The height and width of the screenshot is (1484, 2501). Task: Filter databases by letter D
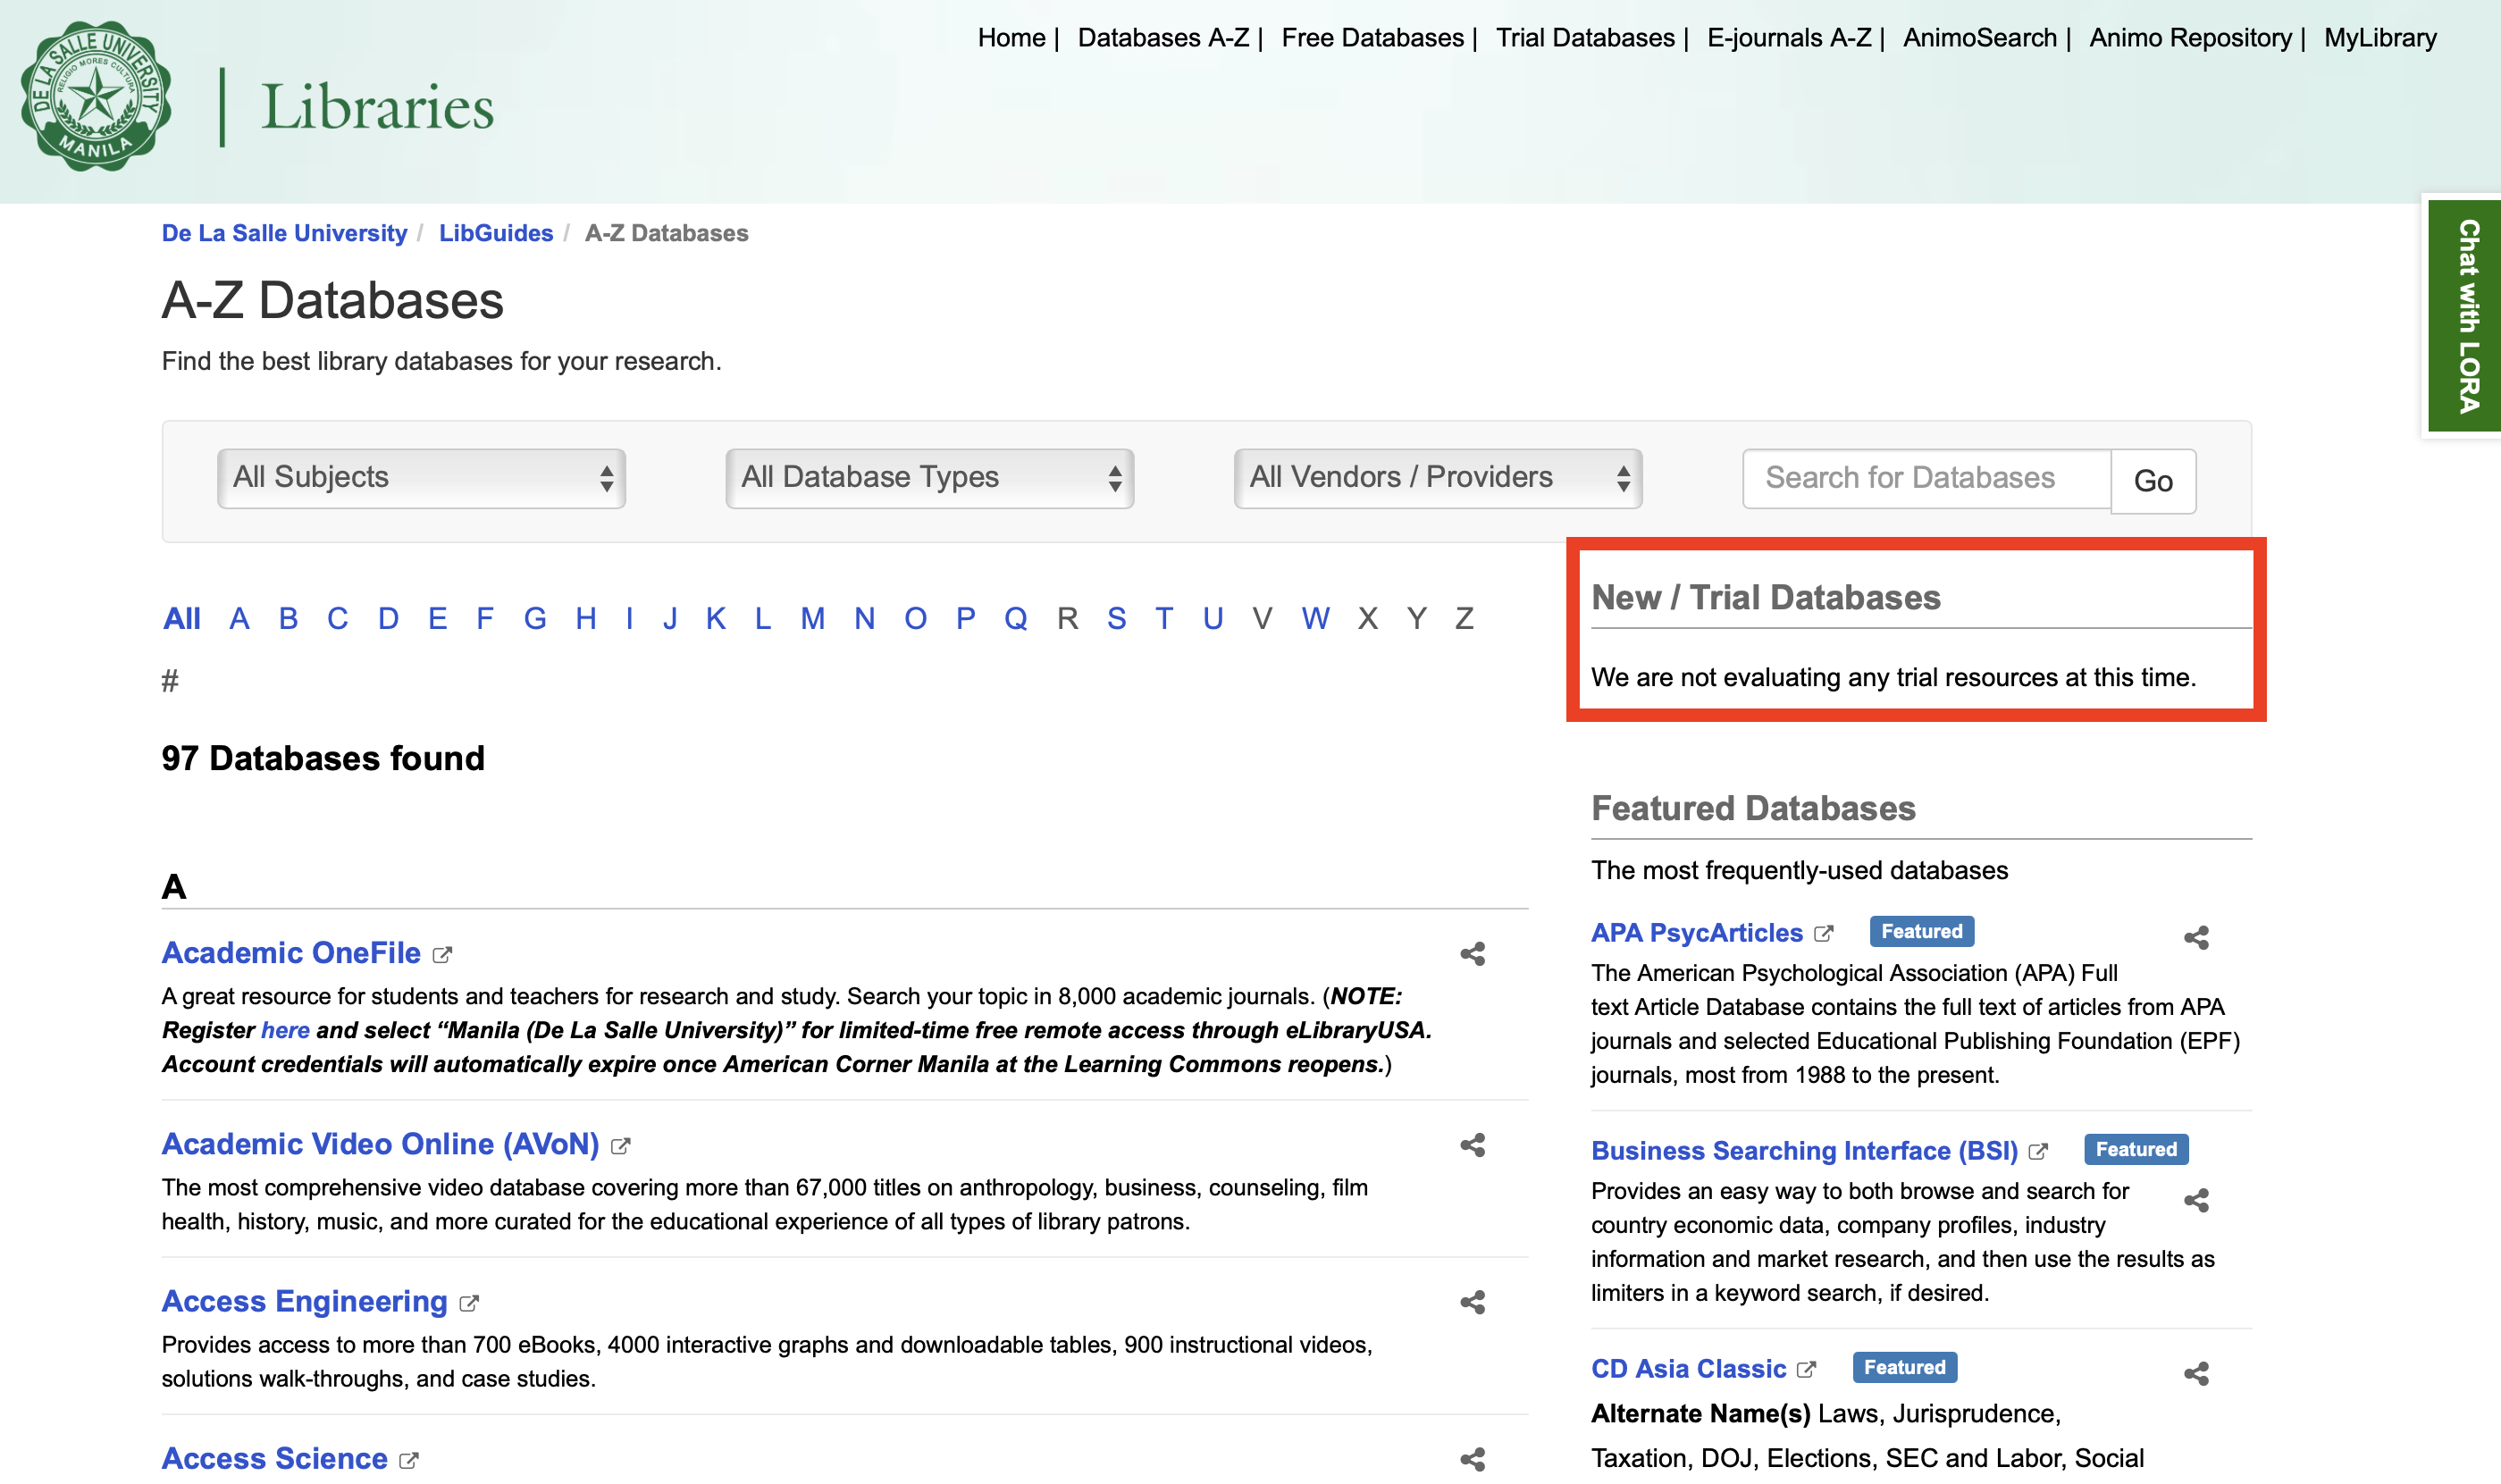388,619
